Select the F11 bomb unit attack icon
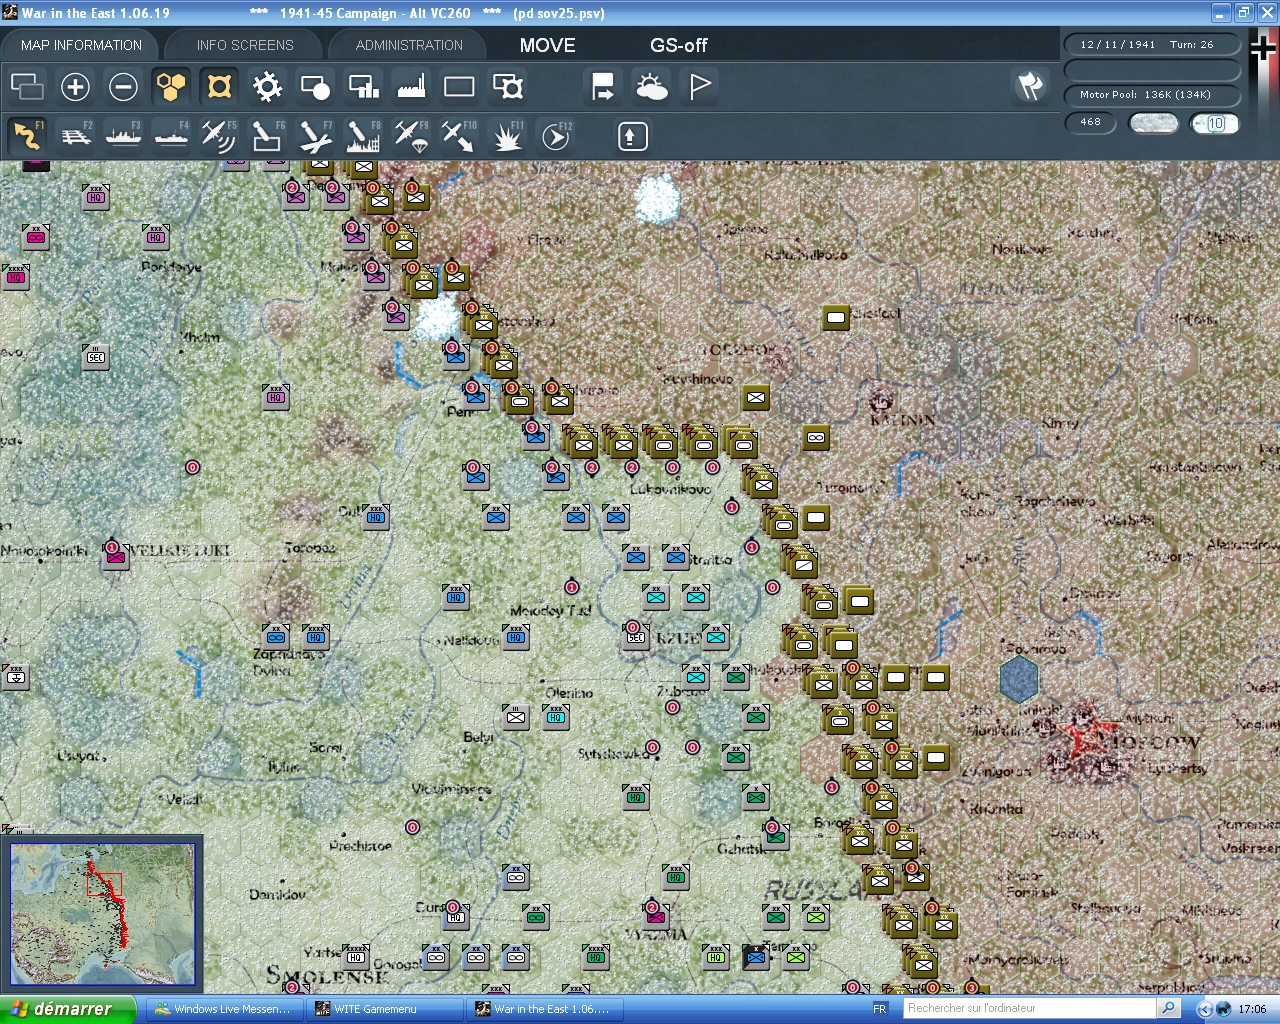Screen dimensions: 1280x1024 coord(507,135)
